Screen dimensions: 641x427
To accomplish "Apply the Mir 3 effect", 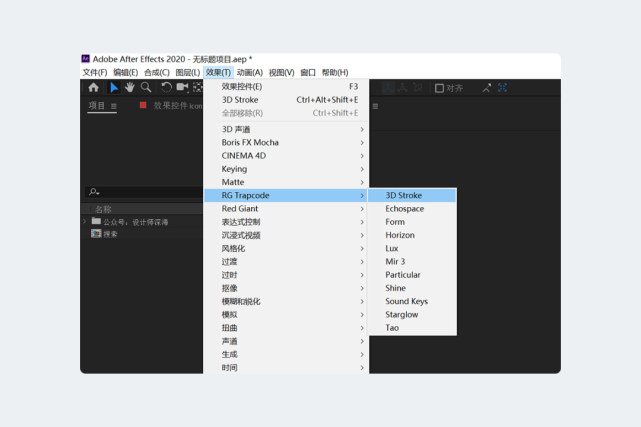I will 412,262.
